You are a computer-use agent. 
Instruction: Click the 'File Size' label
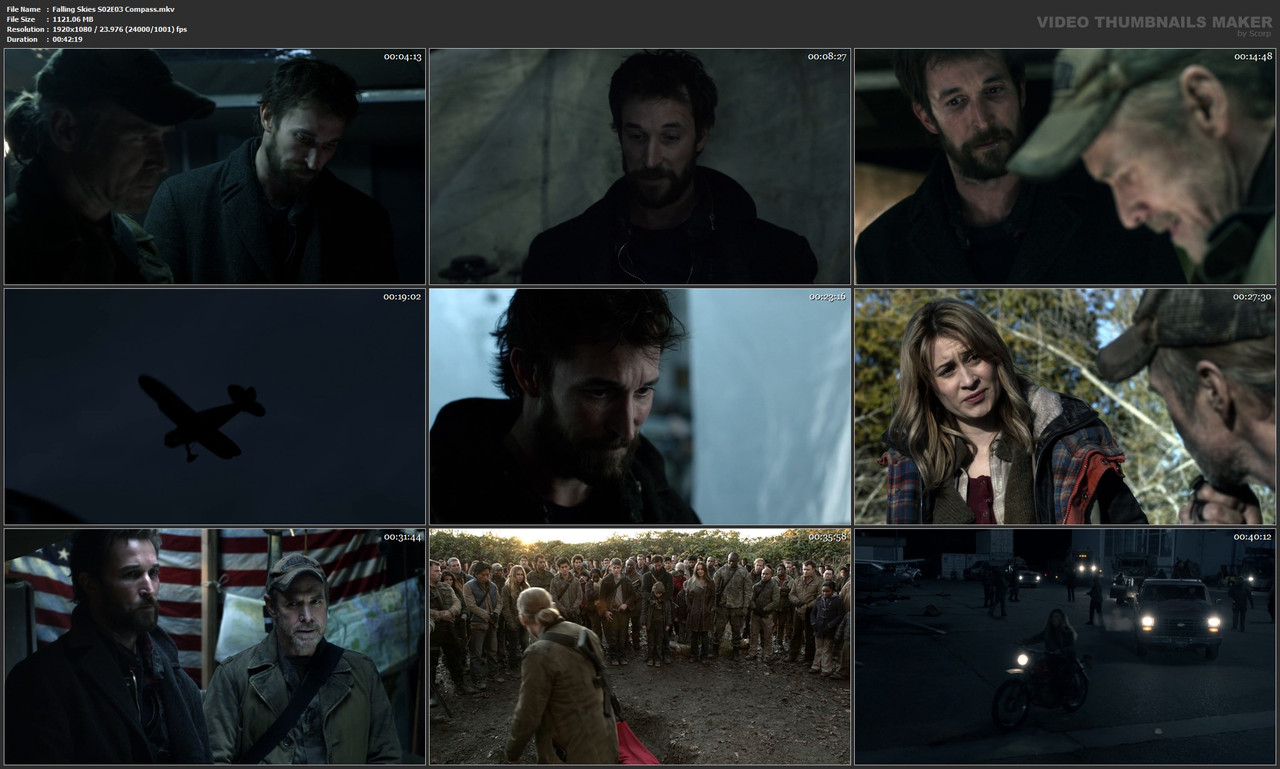tap(21, 19)
